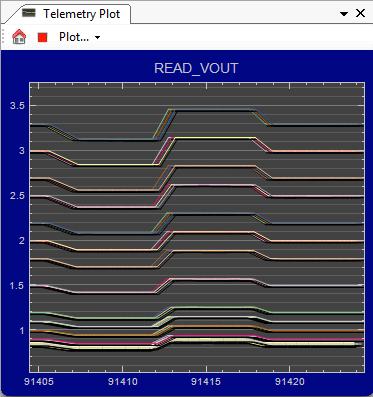Click the 3.5 label on the vertical axis
Screen dimensions: 373x397
[x=17, y=106]
